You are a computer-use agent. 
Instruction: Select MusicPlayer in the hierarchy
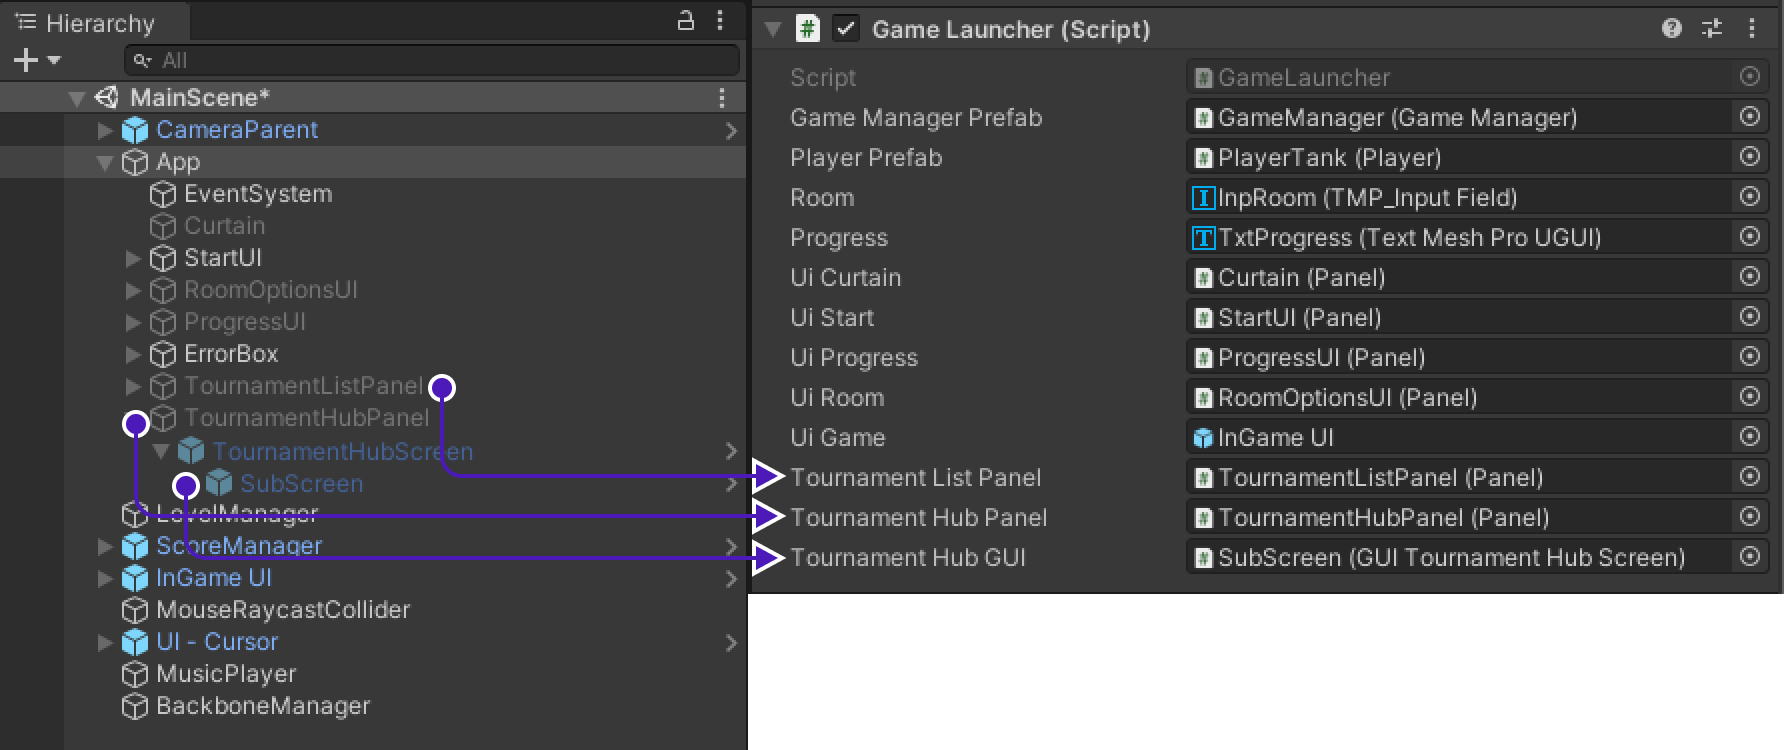[226, 674]
